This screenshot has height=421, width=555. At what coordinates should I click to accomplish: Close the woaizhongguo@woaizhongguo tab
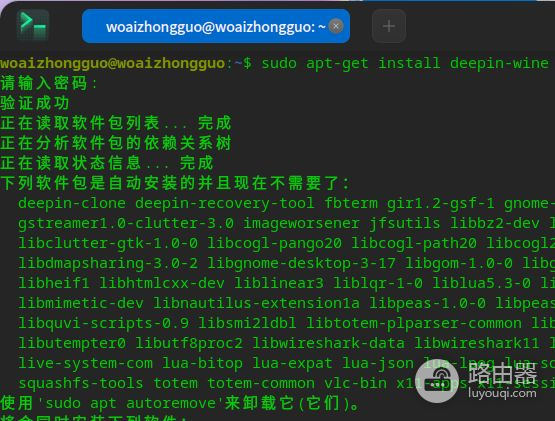click(x=336, y=26)
